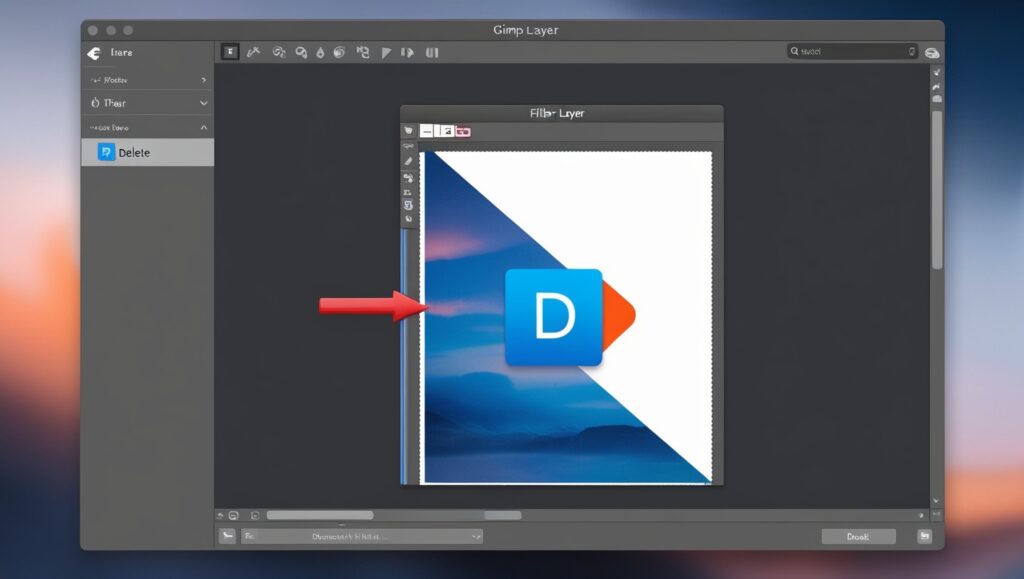This screenshot has width=1024, height=579.
Task: Clear the search field using its end button
Action: pyautogui.click(x=912, y=51)
